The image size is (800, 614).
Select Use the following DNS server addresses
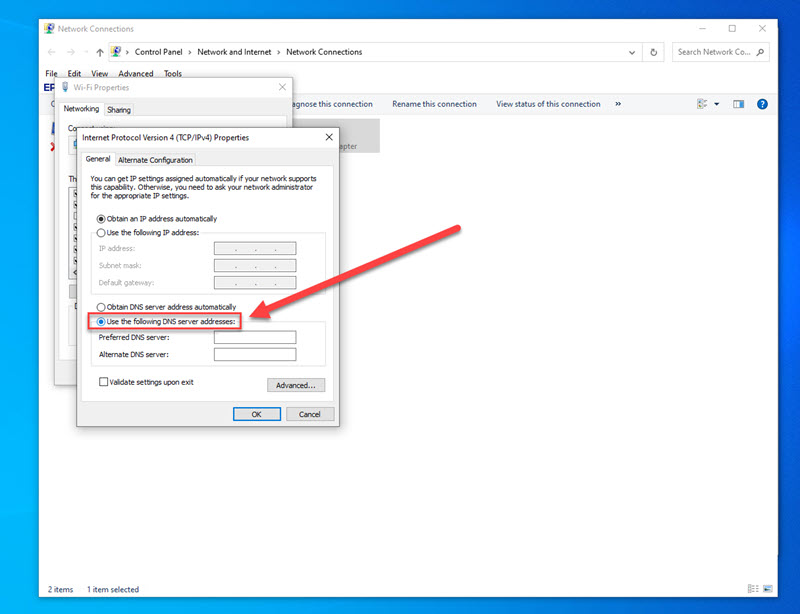click(x=166, y=322)
